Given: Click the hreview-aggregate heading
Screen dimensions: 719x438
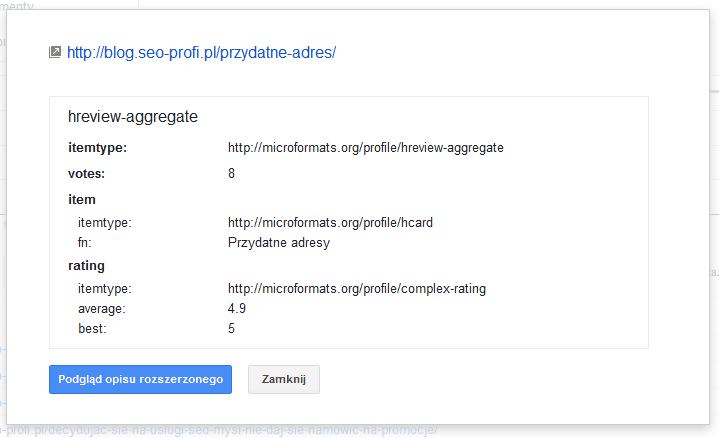Looking at the screenshot, I should click(x=133, y=116).
